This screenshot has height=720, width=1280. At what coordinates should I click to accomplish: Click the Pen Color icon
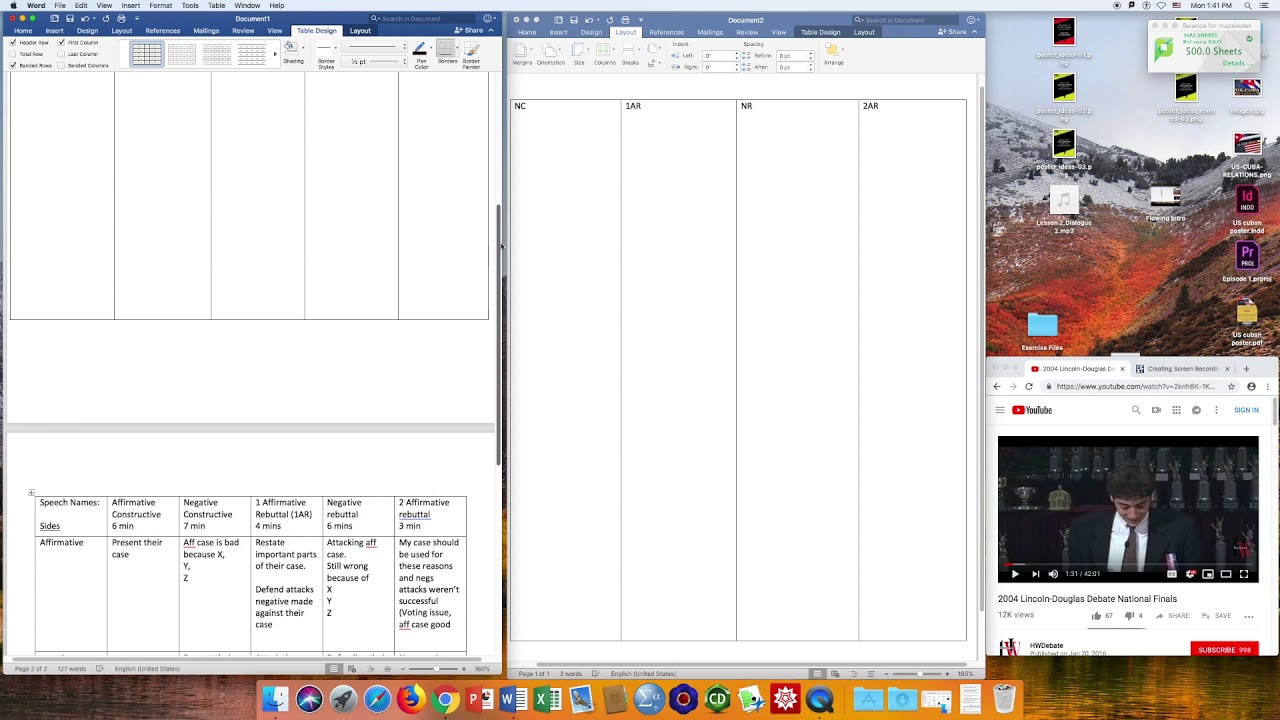click(420, 50)
